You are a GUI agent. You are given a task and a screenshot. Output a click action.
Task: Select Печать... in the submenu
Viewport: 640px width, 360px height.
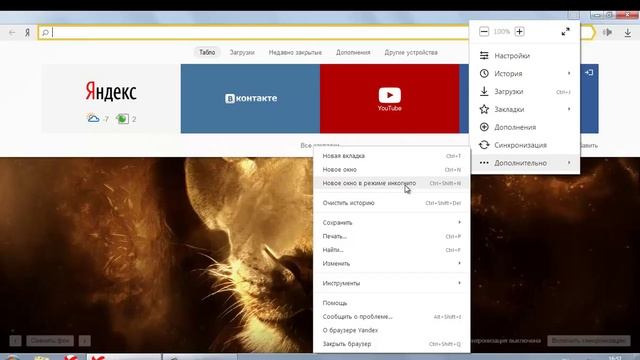[392, 236]
